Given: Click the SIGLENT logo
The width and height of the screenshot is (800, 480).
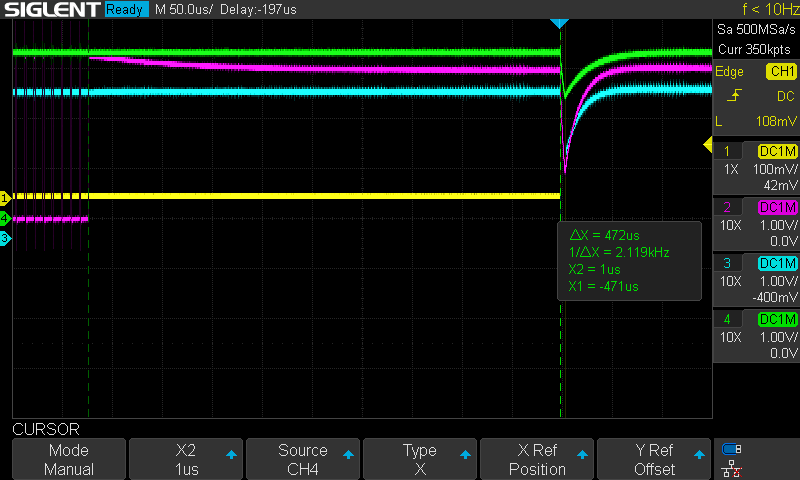Looking at the screenshot, I should point(52,9).
